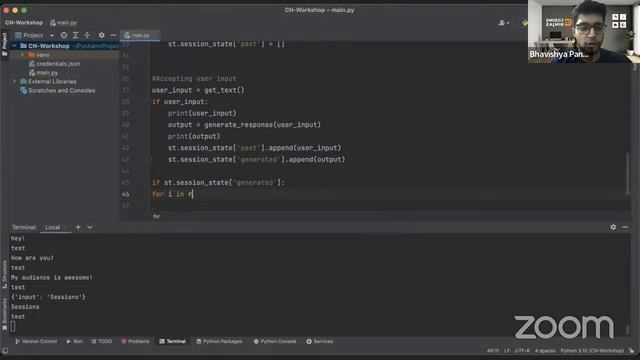Open Python Packages tool window
This screenshot has height=360, width=640.
click(x=219, y=341)
